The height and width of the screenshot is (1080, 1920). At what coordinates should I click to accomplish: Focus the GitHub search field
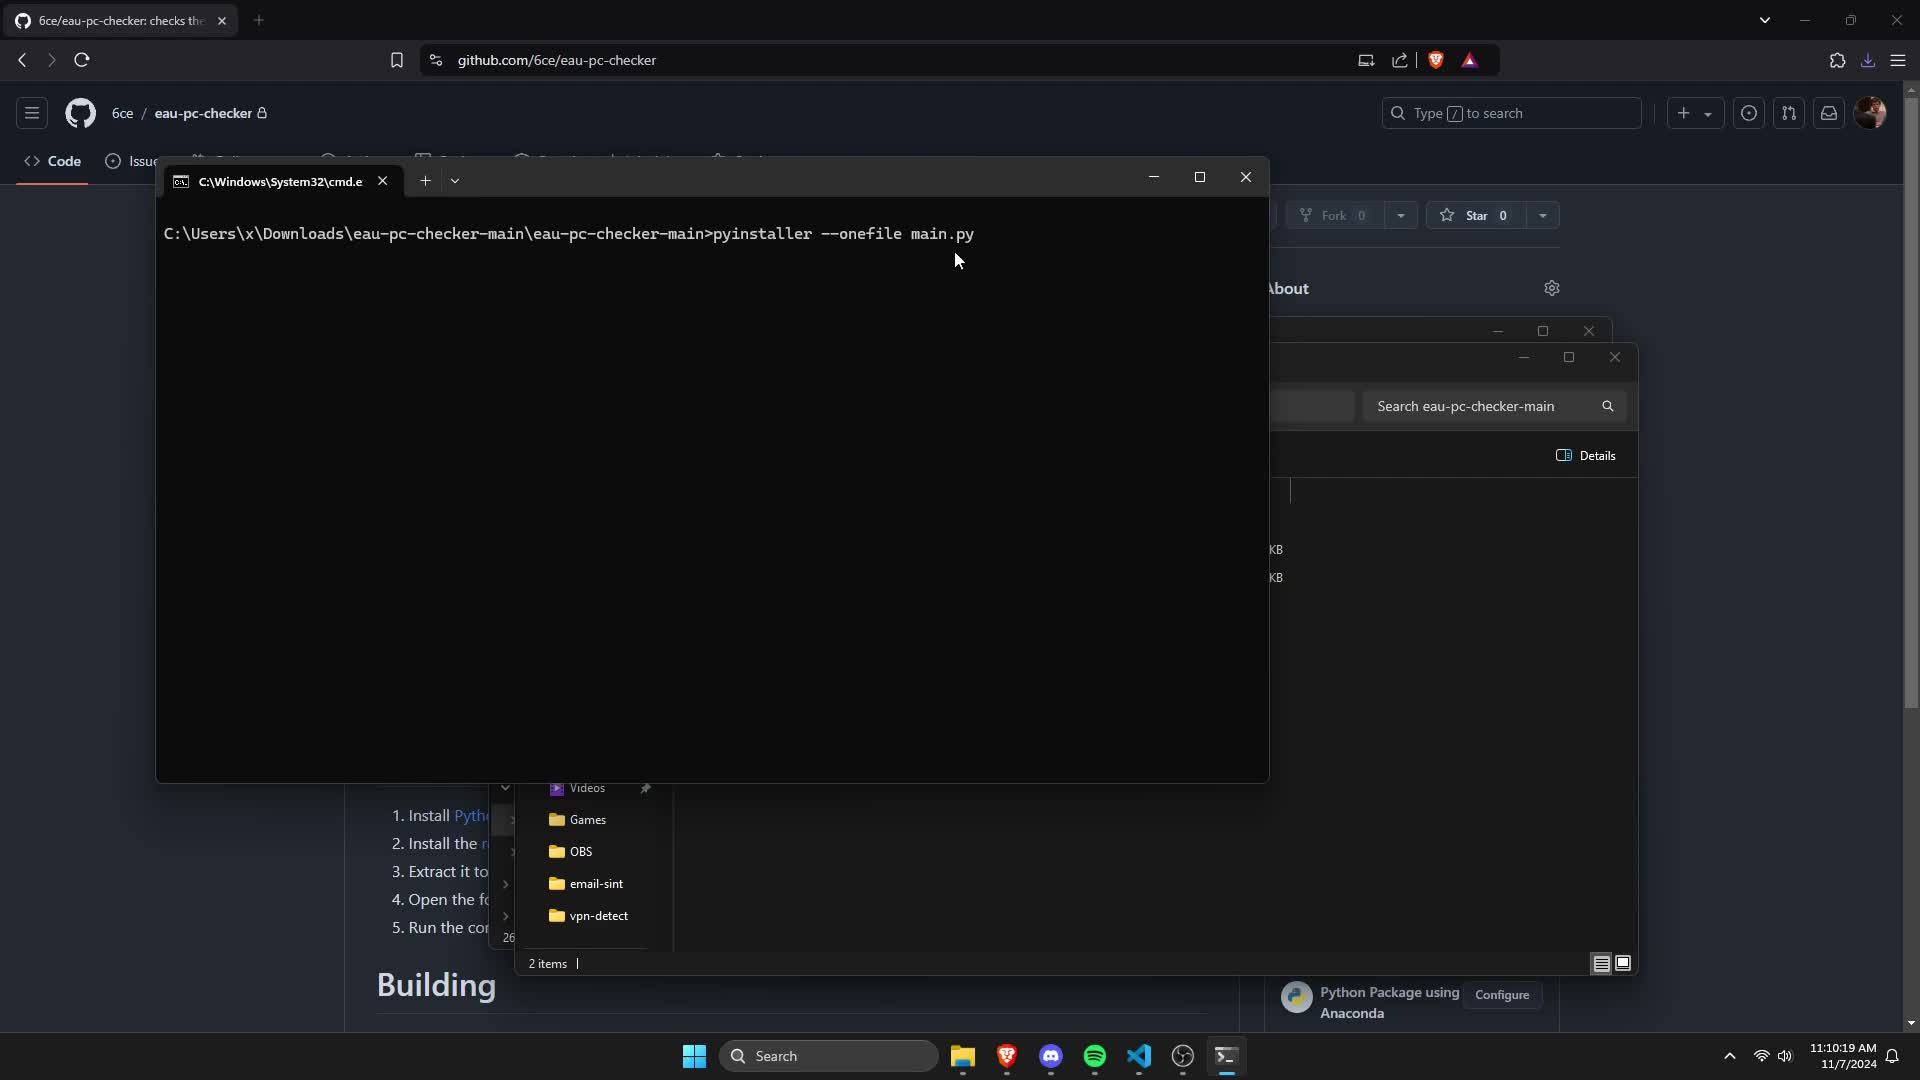1510,113
